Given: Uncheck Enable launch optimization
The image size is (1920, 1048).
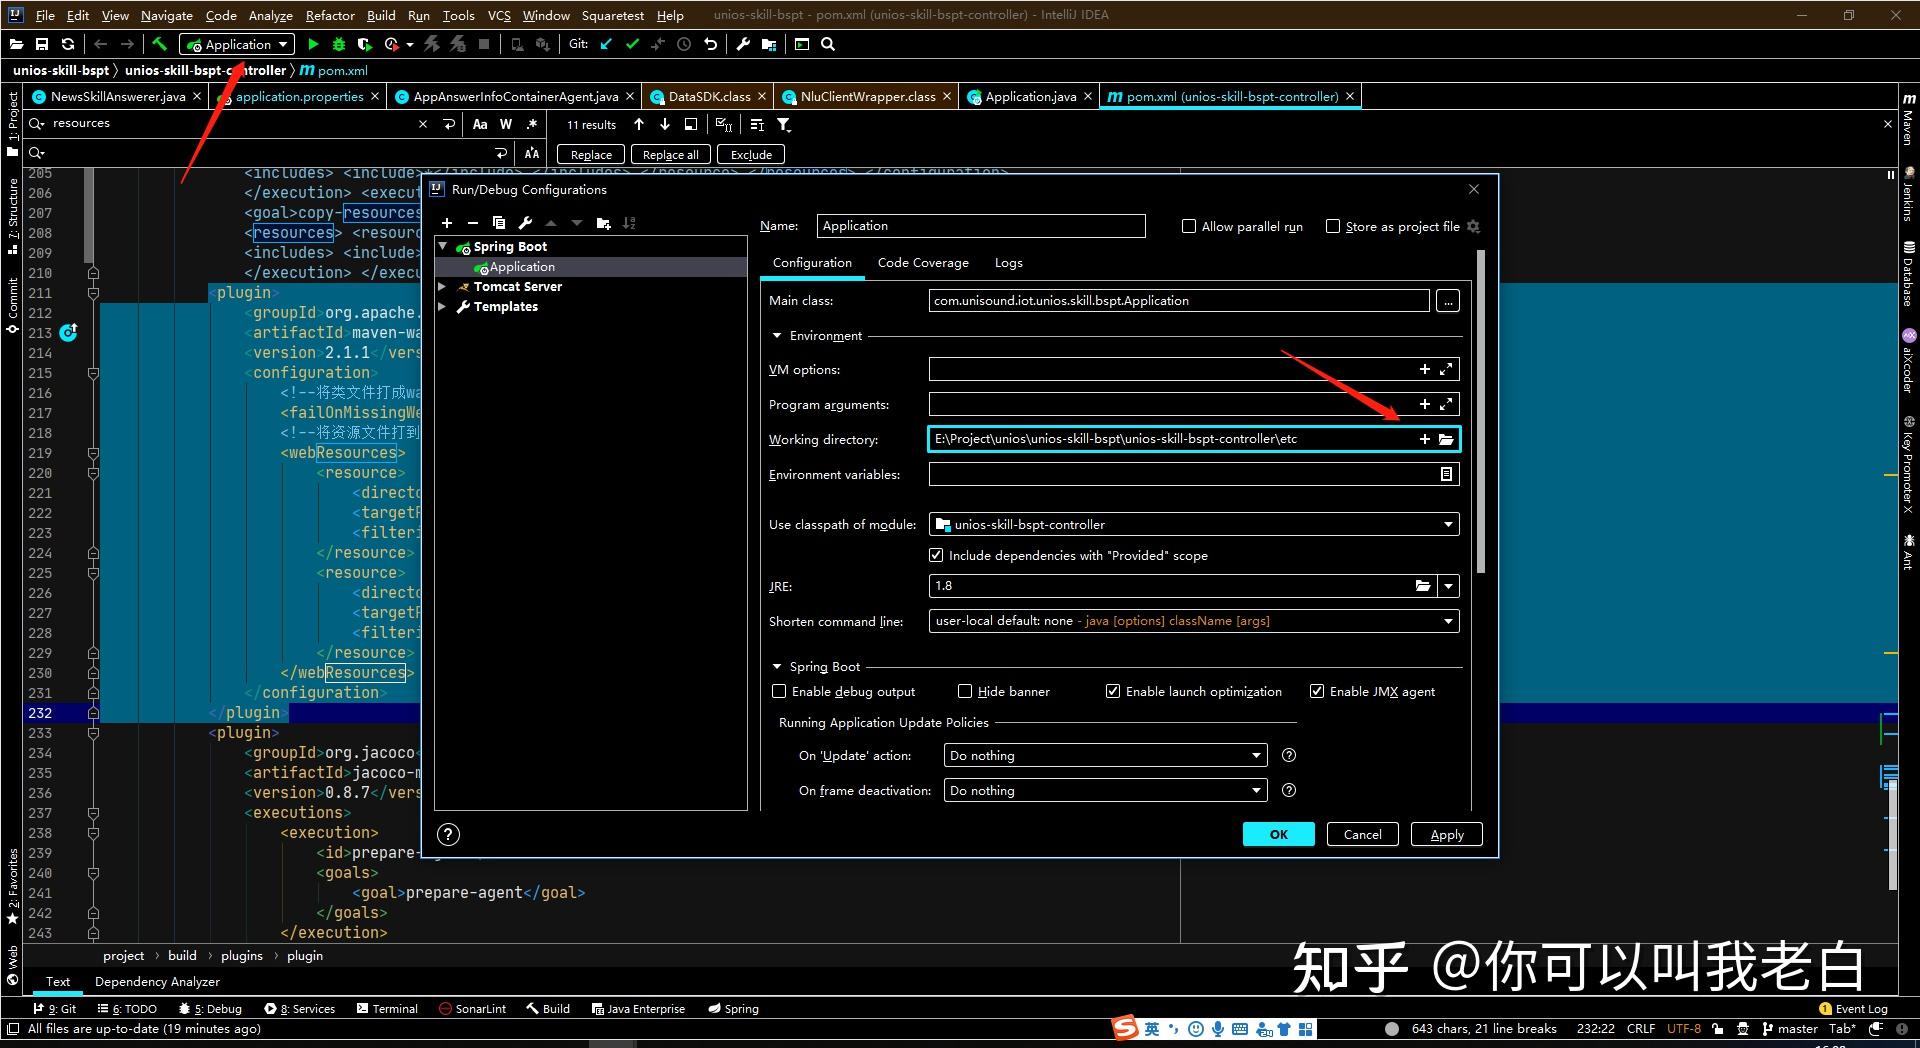Looking at the screenshot, I should point(1113,691).
